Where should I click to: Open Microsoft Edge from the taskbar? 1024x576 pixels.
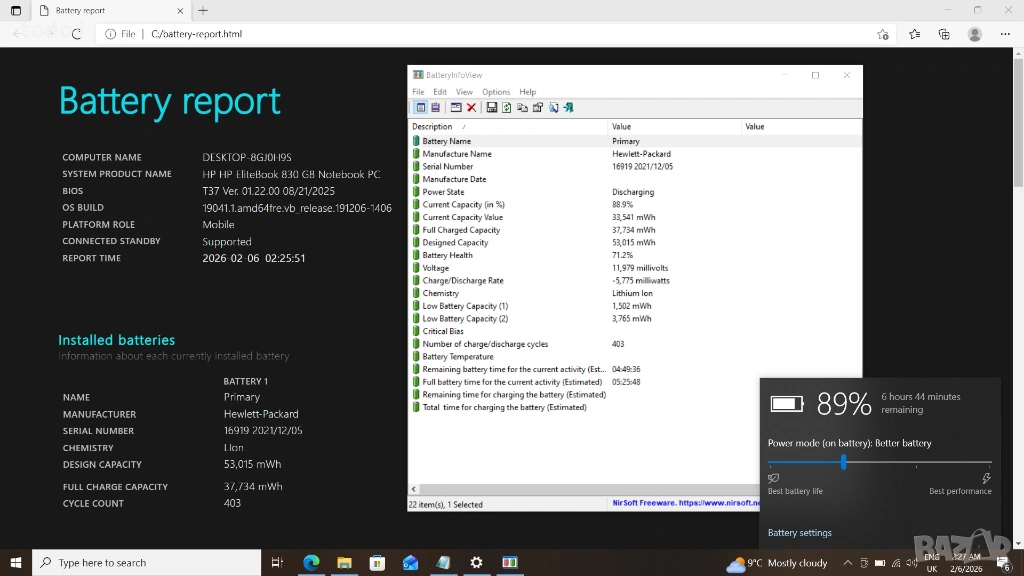coord(311,563)
